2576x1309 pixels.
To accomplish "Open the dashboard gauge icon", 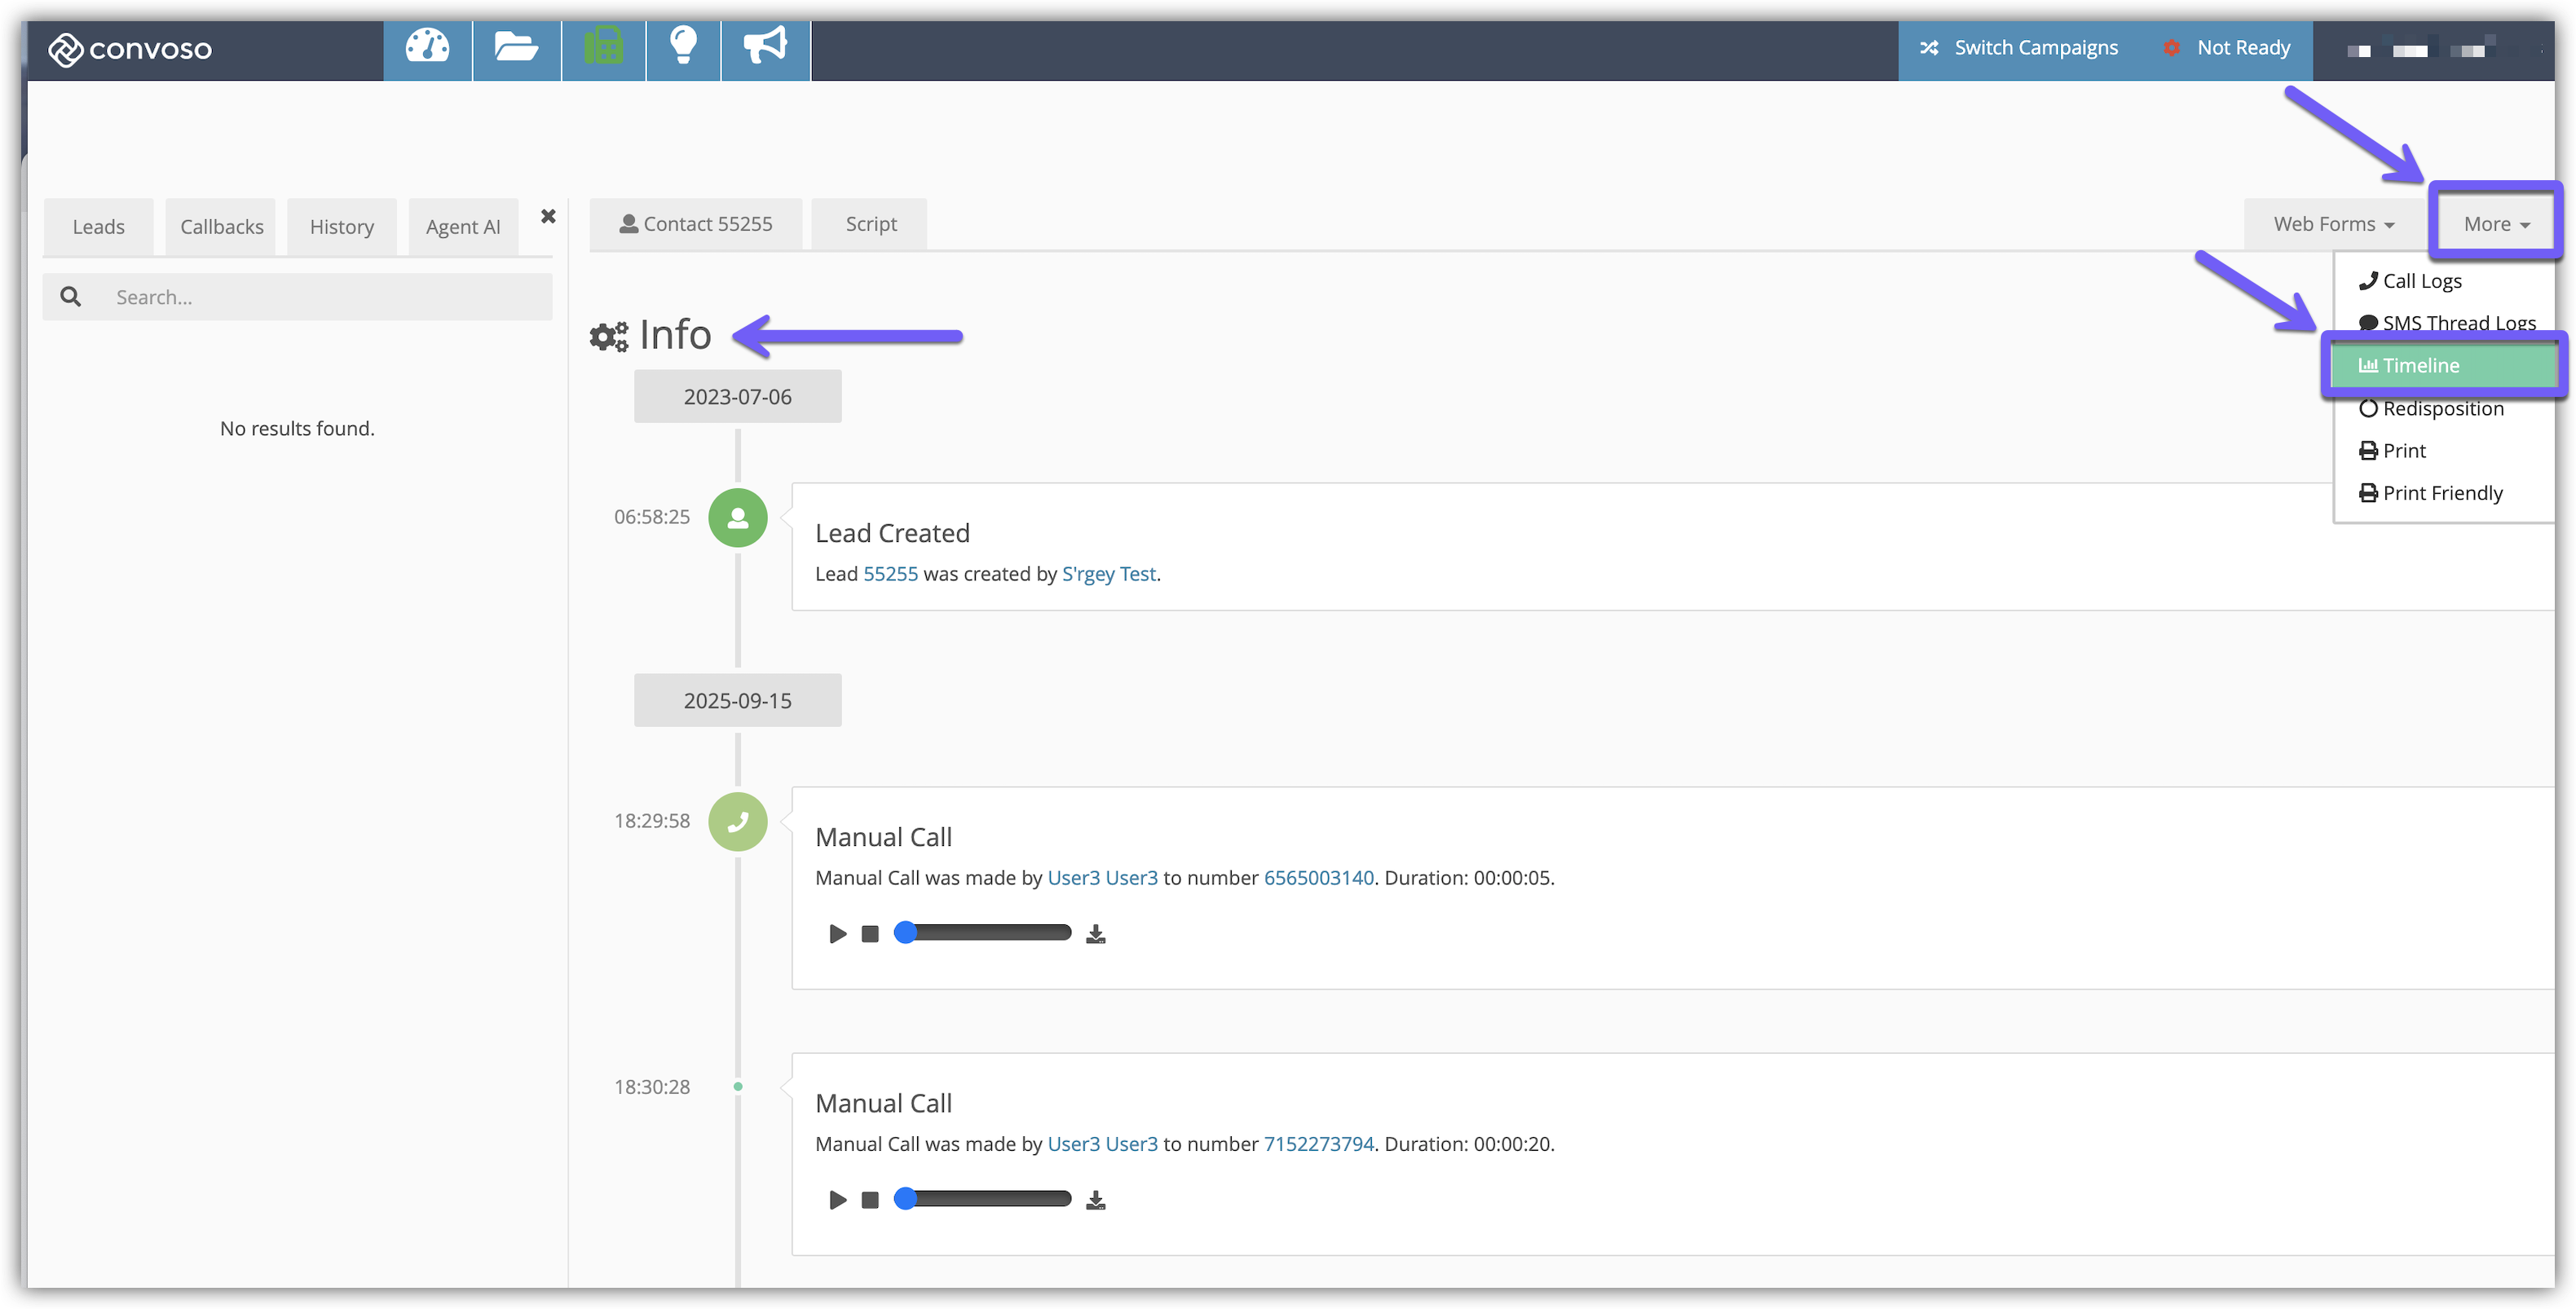I will point(427,47).
